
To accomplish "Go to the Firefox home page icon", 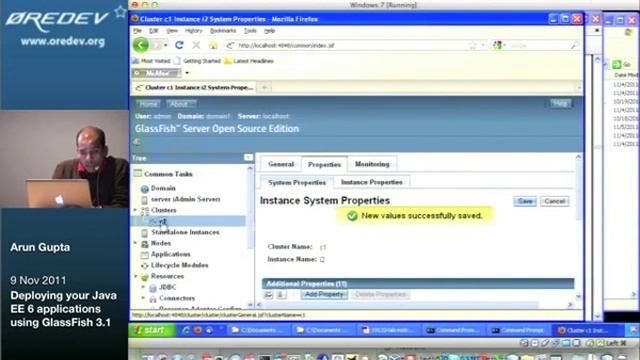I will point(213,45).
